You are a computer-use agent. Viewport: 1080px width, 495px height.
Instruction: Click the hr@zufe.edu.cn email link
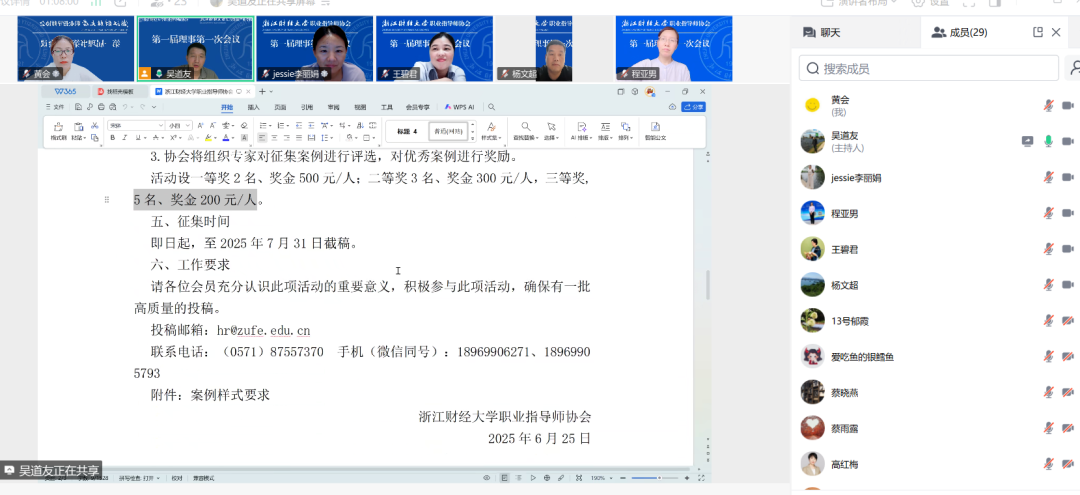[x=264, y=330]
